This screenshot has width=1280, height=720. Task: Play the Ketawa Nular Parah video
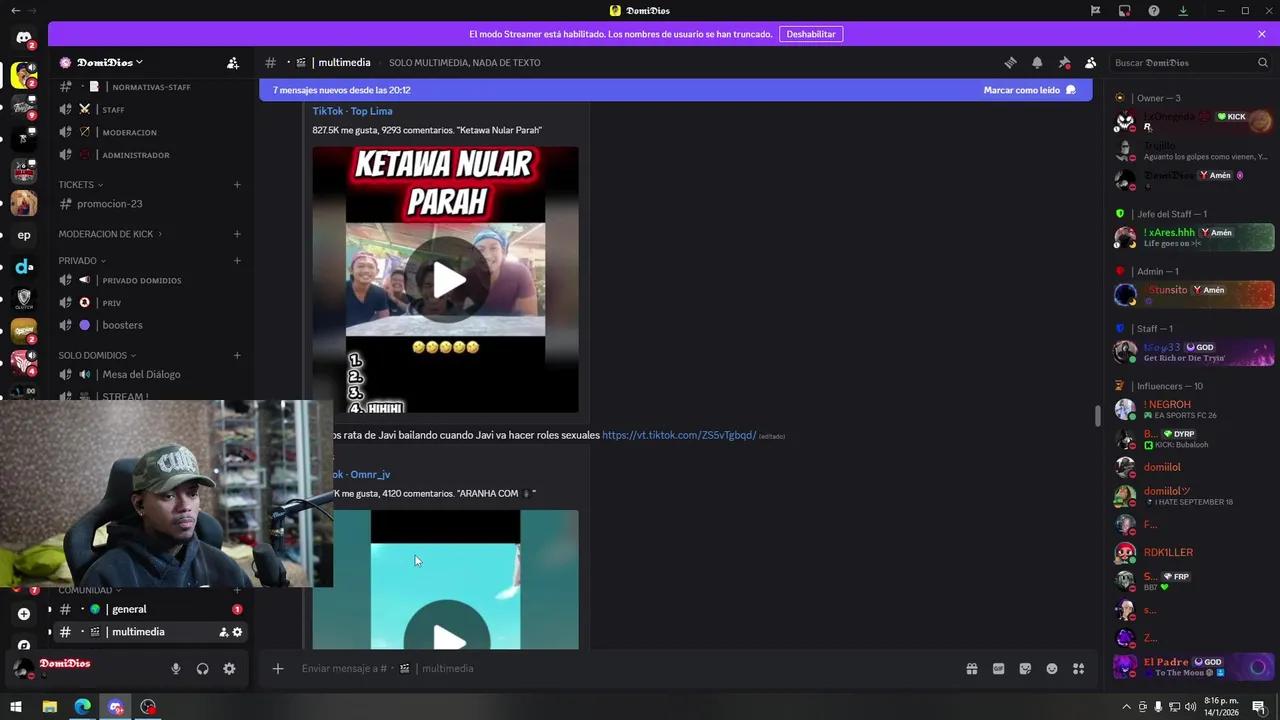tap(447, 280)
